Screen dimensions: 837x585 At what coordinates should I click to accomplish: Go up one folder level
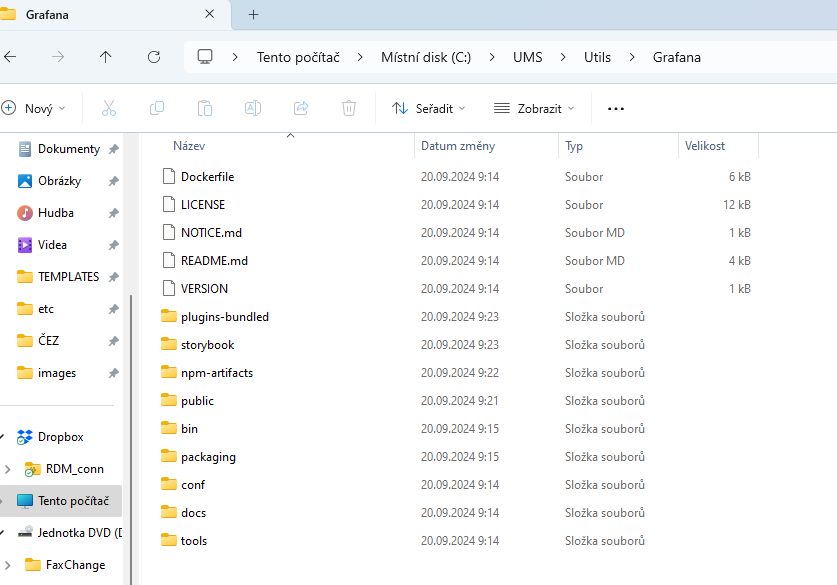pos(106,57)
